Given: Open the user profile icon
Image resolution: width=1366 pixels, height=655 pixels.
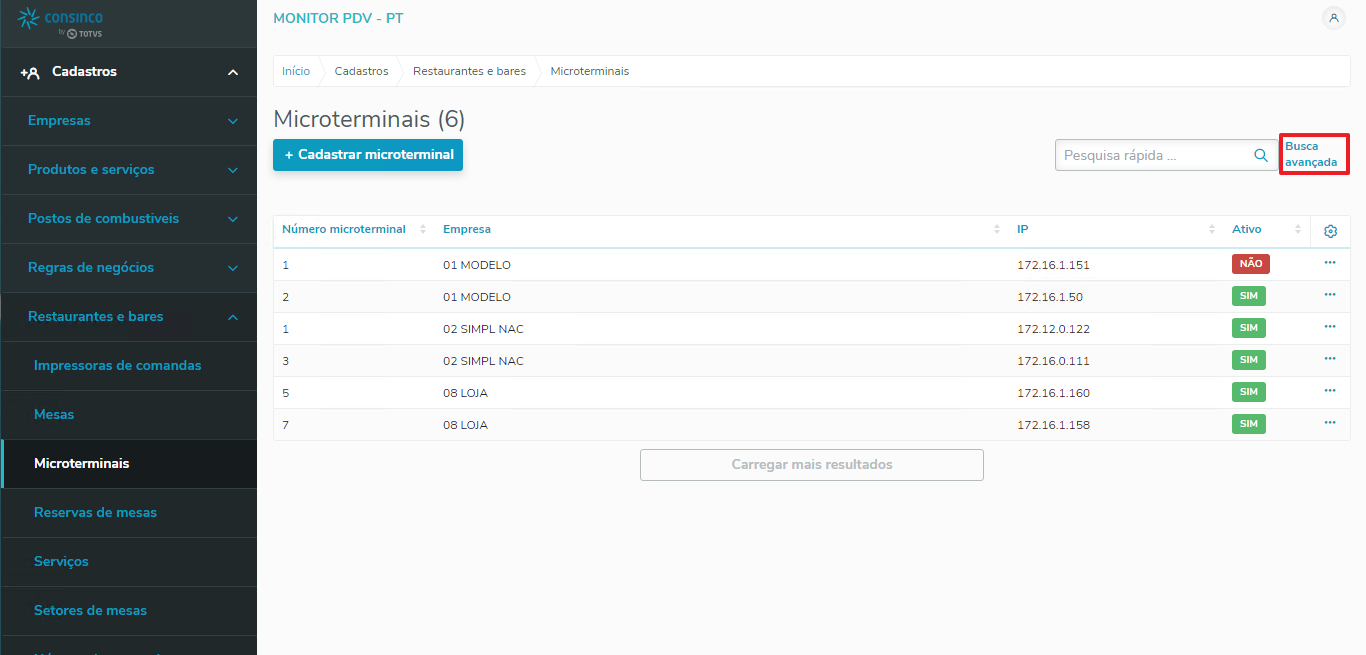Looking at the screenshot, I should click(x=1334, y=18).
